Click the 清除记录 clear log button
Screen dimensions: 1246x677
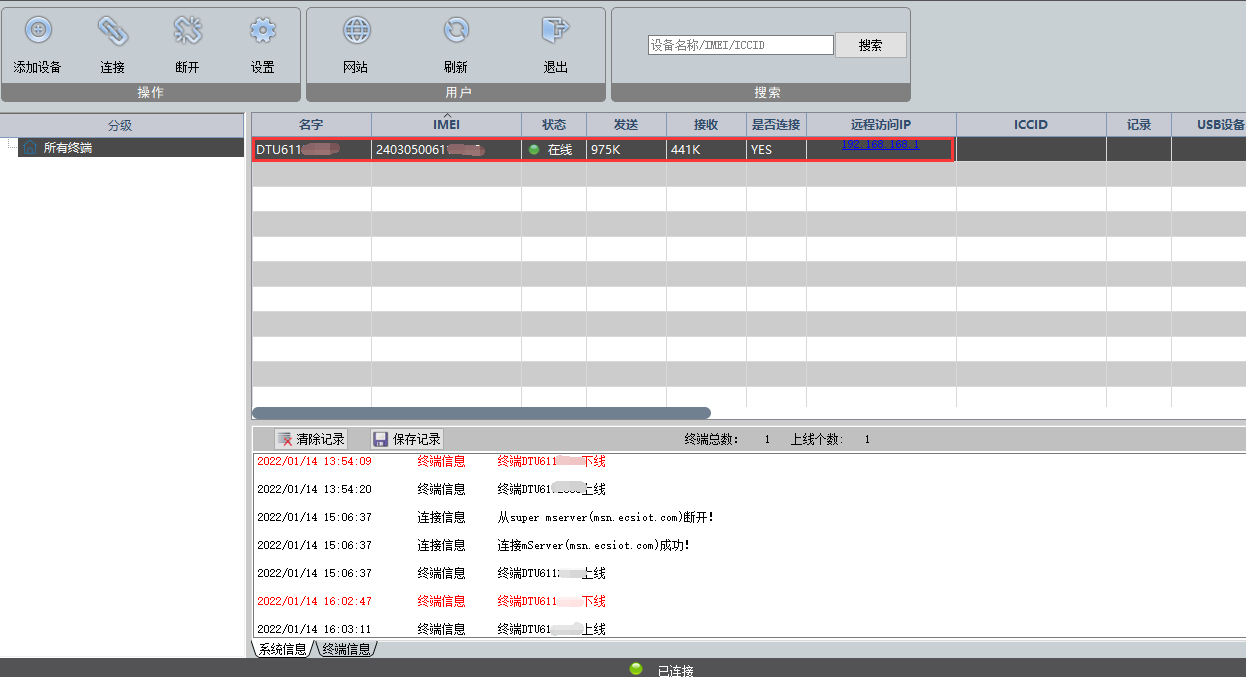tap(311, 439)
